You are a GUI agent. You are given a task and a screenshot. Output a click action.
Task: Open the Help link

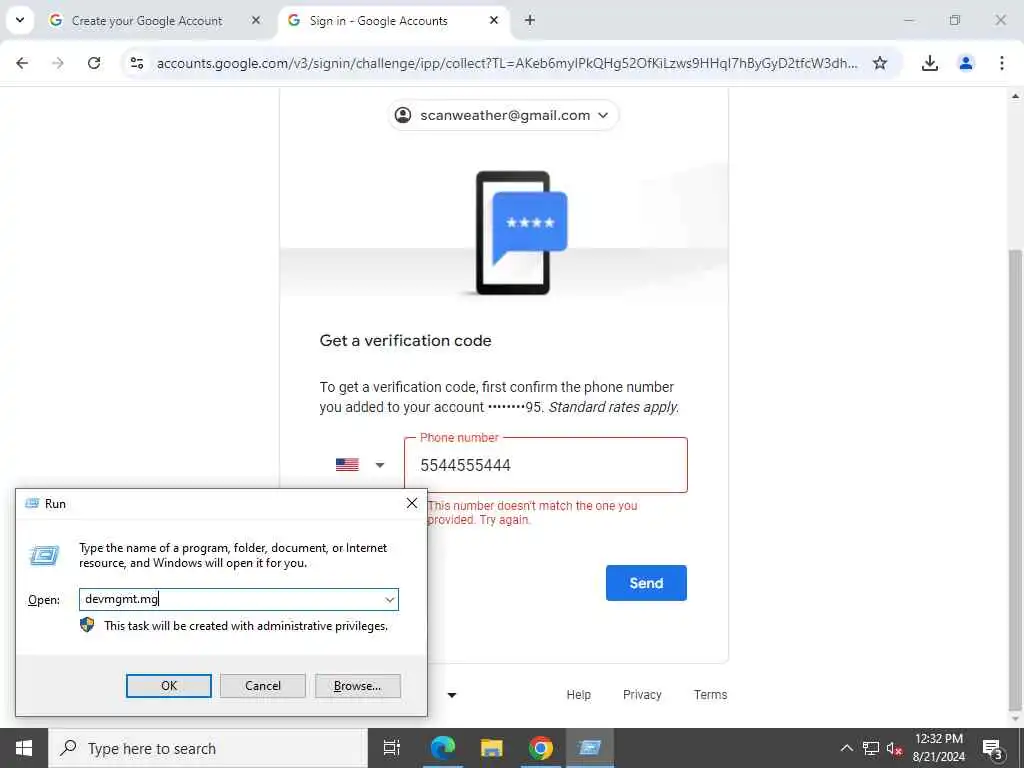(579, 694)
